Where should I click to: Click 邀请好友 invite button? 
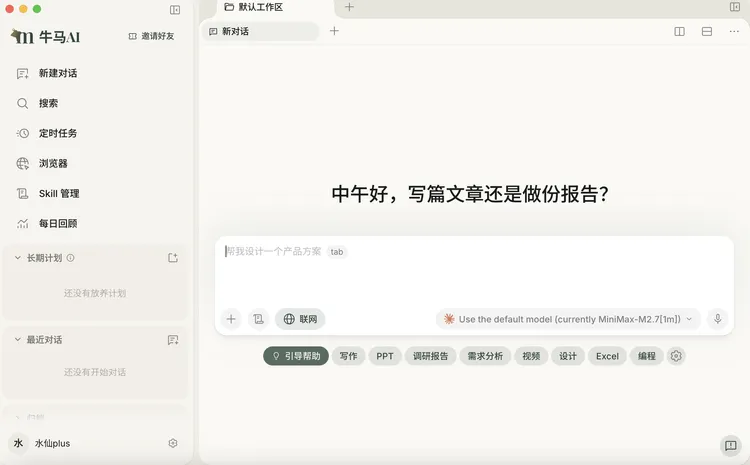click(x=151, y=36)
